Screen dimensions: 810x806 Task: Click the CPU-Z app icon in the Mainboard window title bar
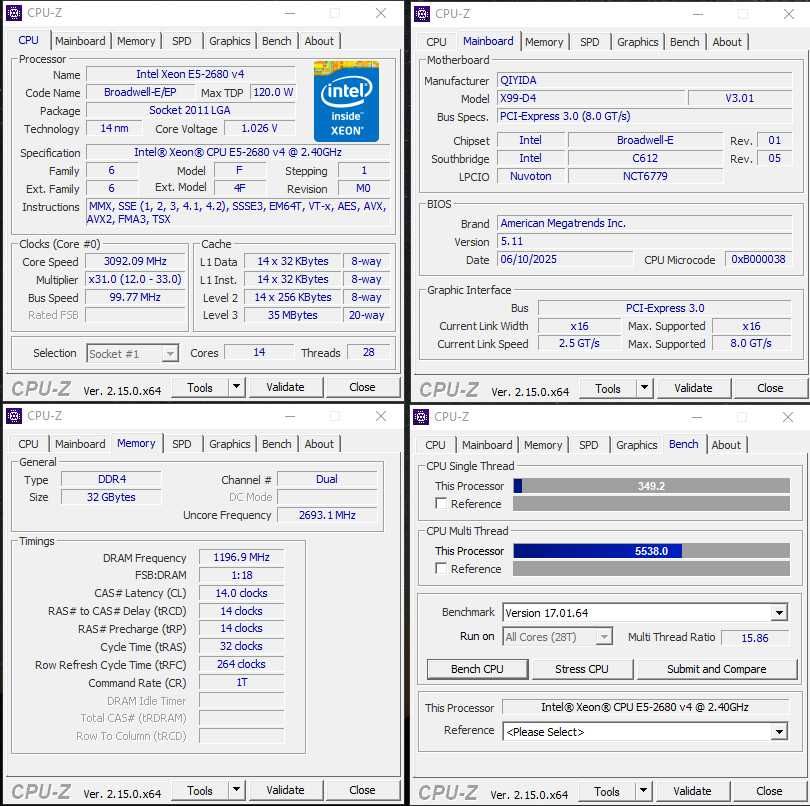[422, 14]
